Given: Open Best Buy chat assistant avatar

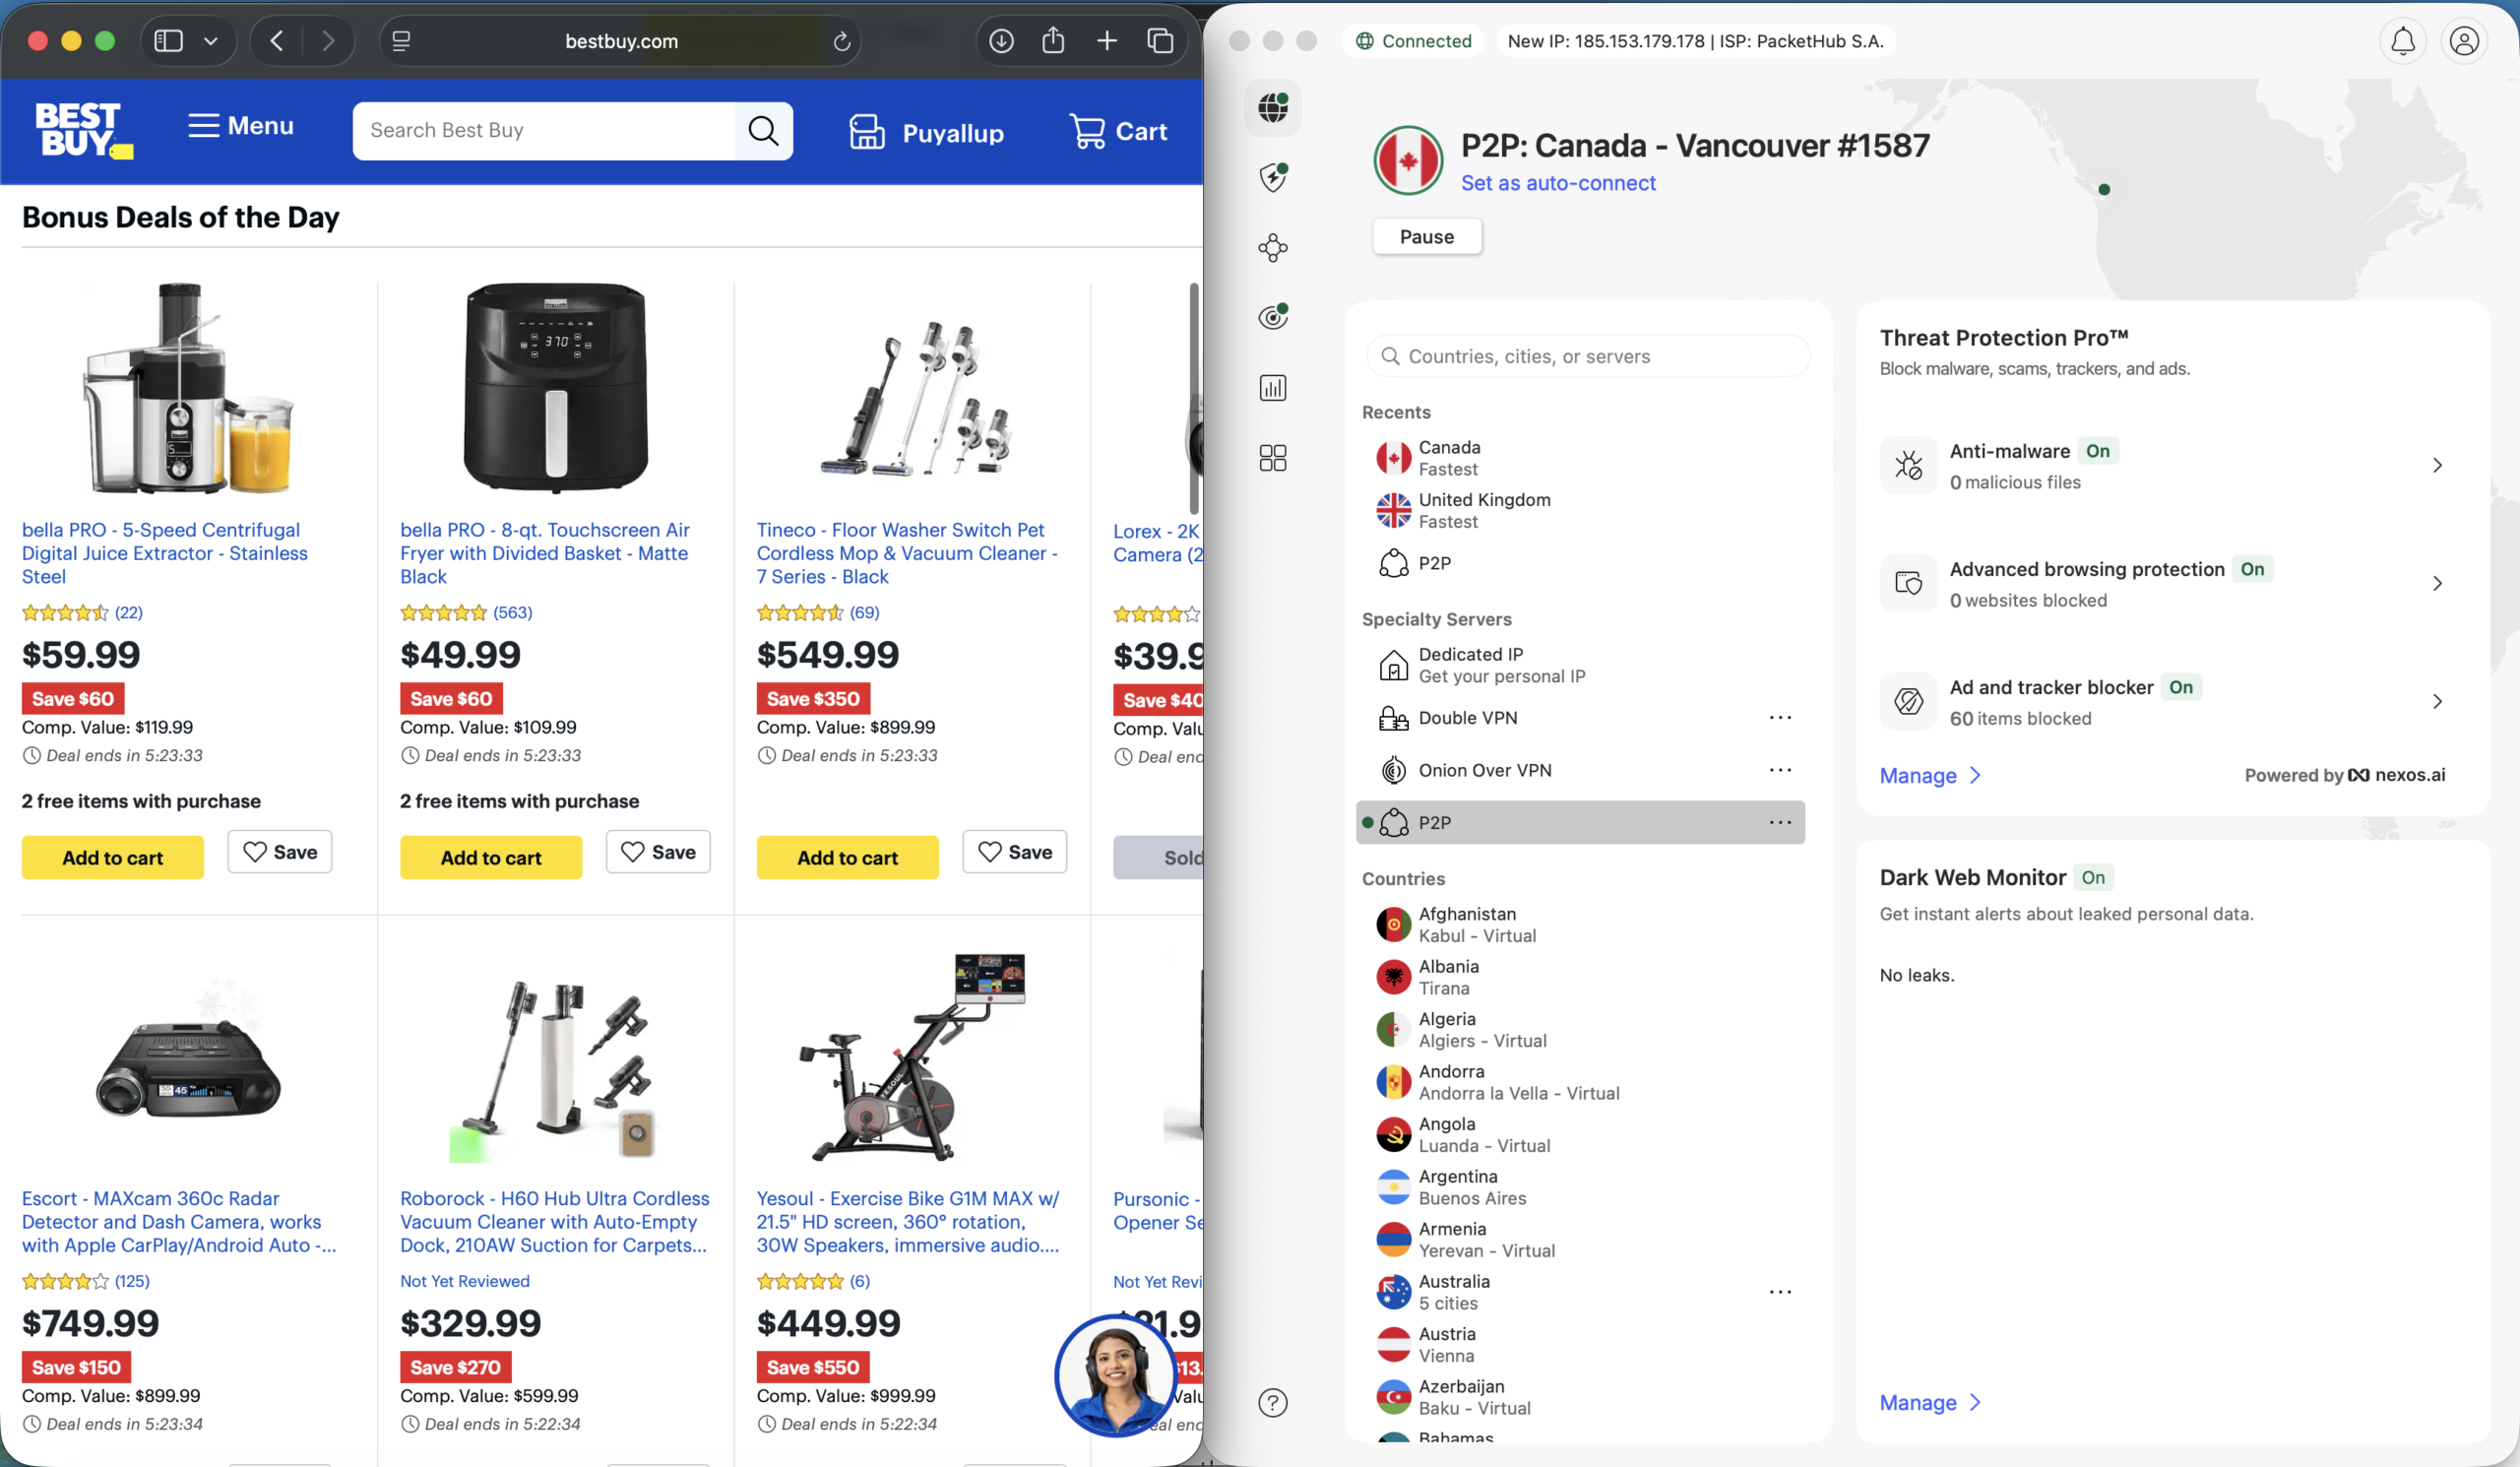Looking at the screenshot, I should point(1115,1376).
